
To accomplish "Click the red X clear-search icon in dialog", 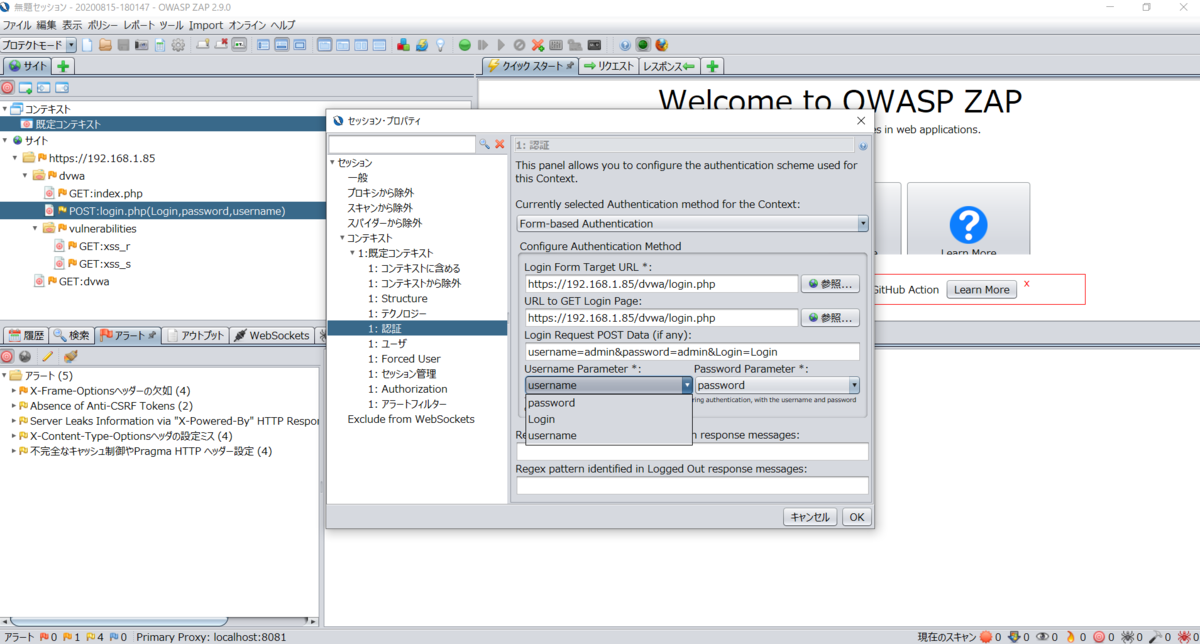I will [500, 145].
